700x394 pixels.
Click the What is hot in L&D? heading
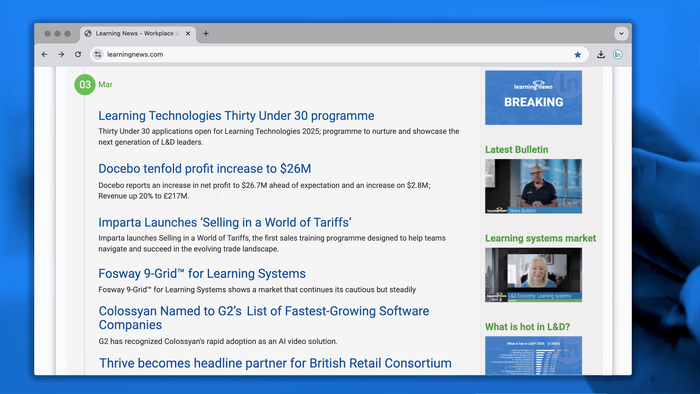(528, 327)
